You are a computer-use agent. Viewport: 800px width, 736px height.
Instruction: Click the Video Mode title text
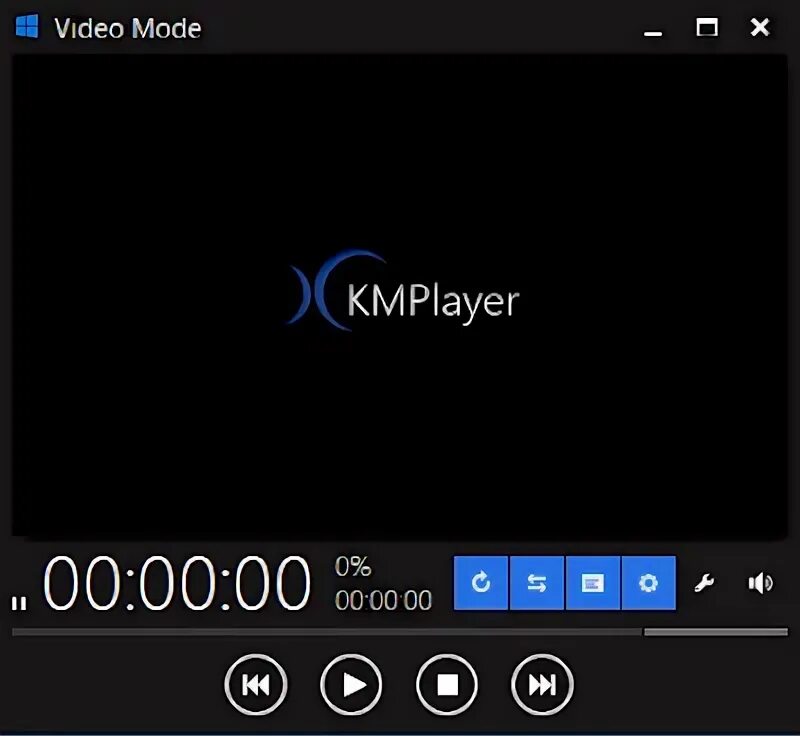[x=128, y=28]
